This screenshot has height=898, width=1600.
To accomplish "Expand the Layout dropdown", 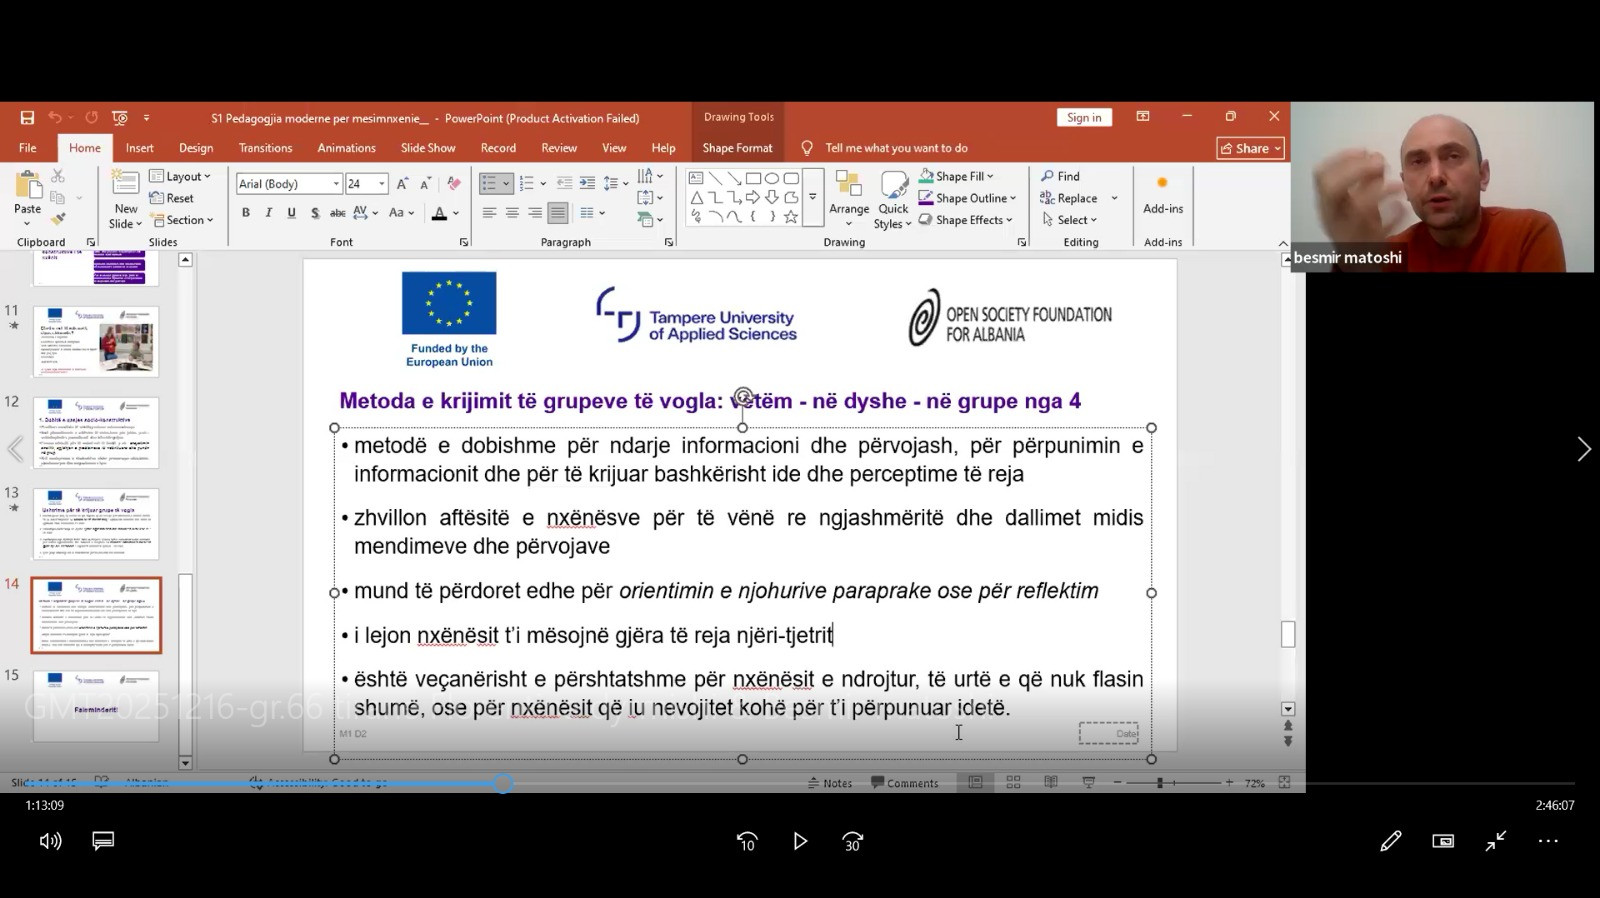I will [x=181, y=176].
